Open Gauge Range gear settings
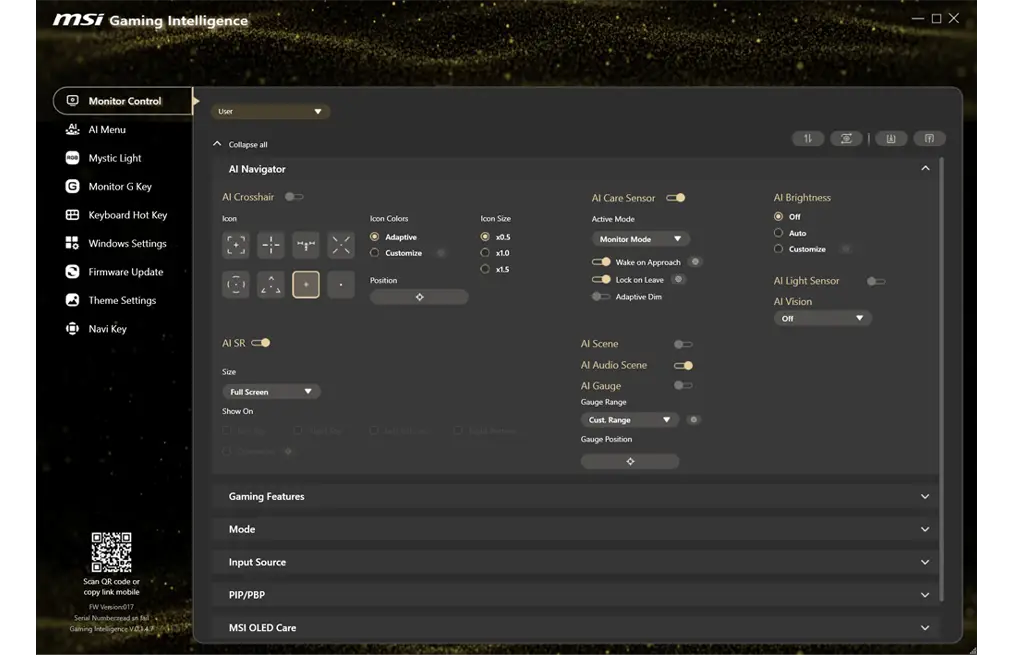Screen dimensions: 1013x655 [x=693, y=419]
